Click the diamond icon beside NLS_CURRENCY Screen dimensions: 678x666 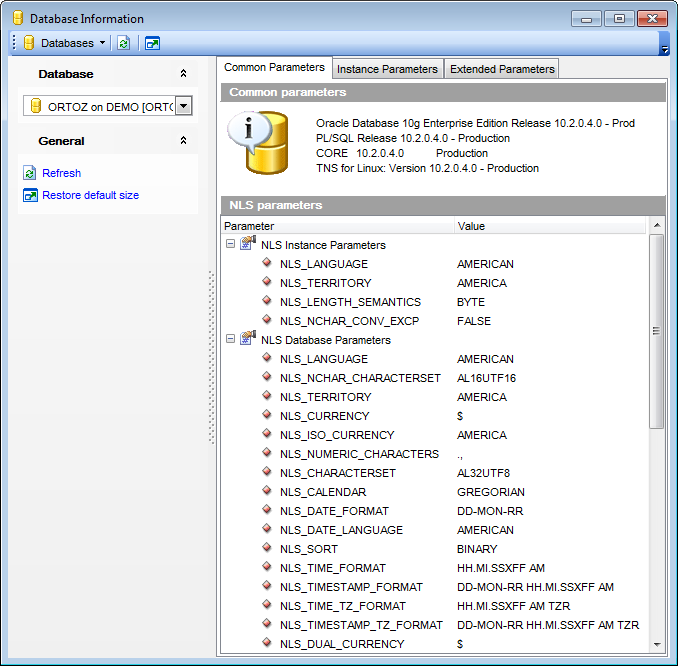point(267,414)
